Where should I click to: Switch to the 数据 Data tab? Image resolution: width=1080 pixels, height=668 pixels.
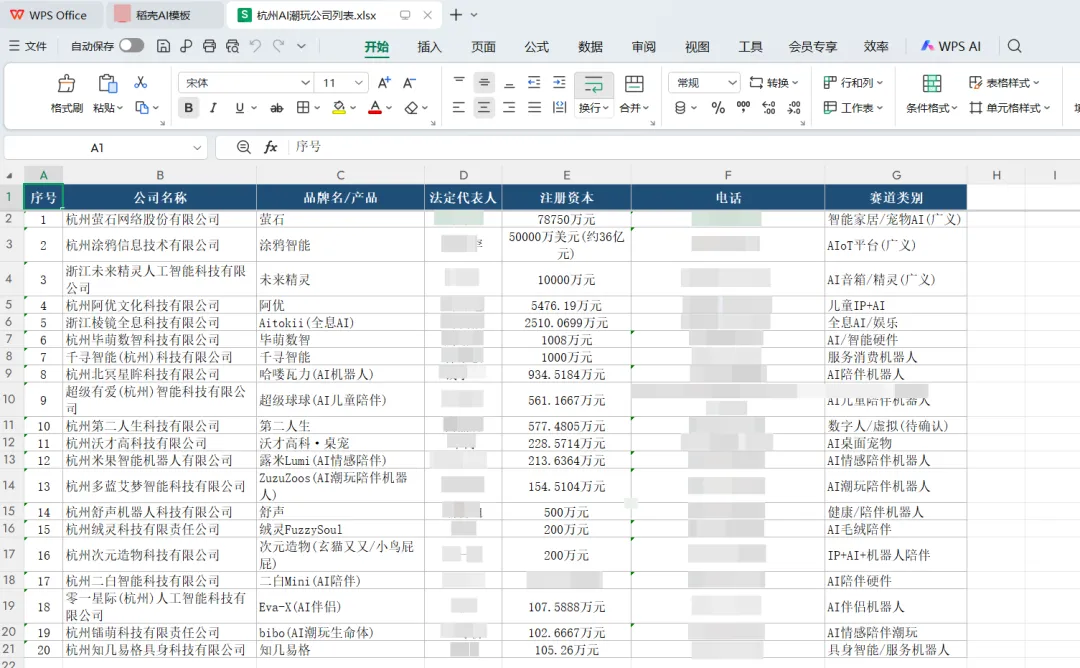pos(590,47)
